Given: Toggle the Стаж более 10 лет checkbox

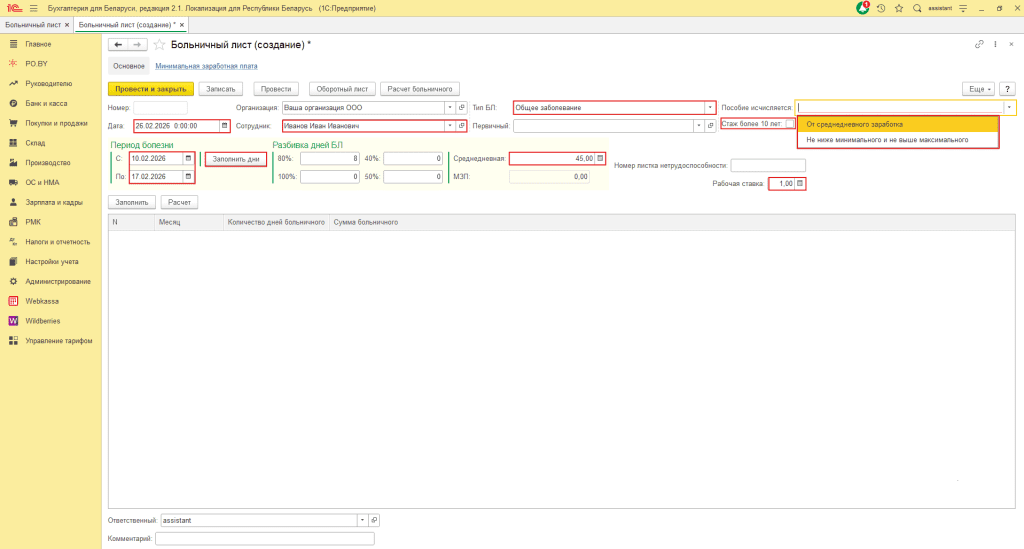Looking at the screenshot, I should pos(789,124).
